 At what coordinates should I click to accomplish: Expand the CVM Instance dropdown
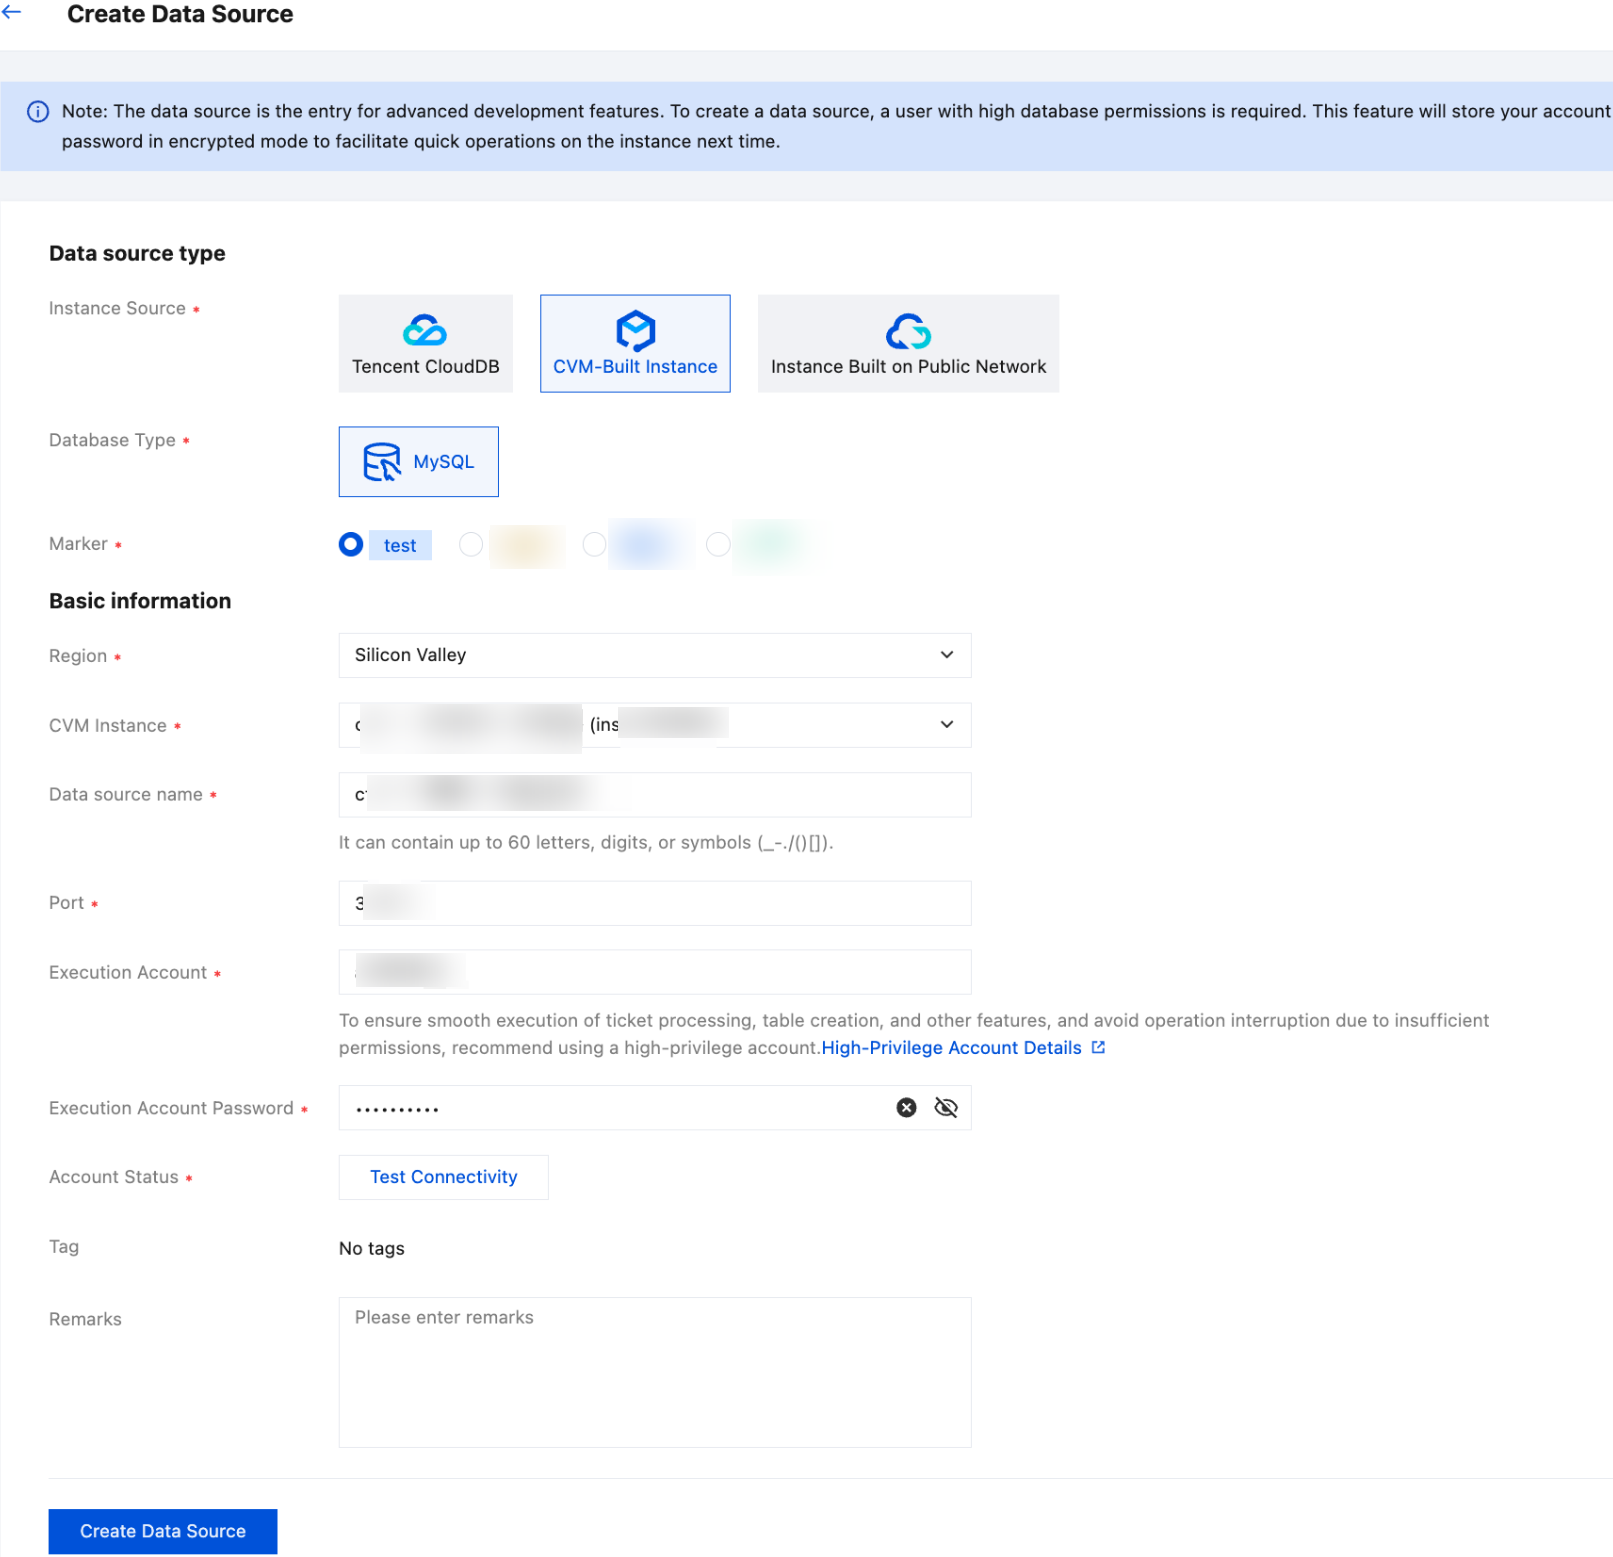tap(655, 725)
